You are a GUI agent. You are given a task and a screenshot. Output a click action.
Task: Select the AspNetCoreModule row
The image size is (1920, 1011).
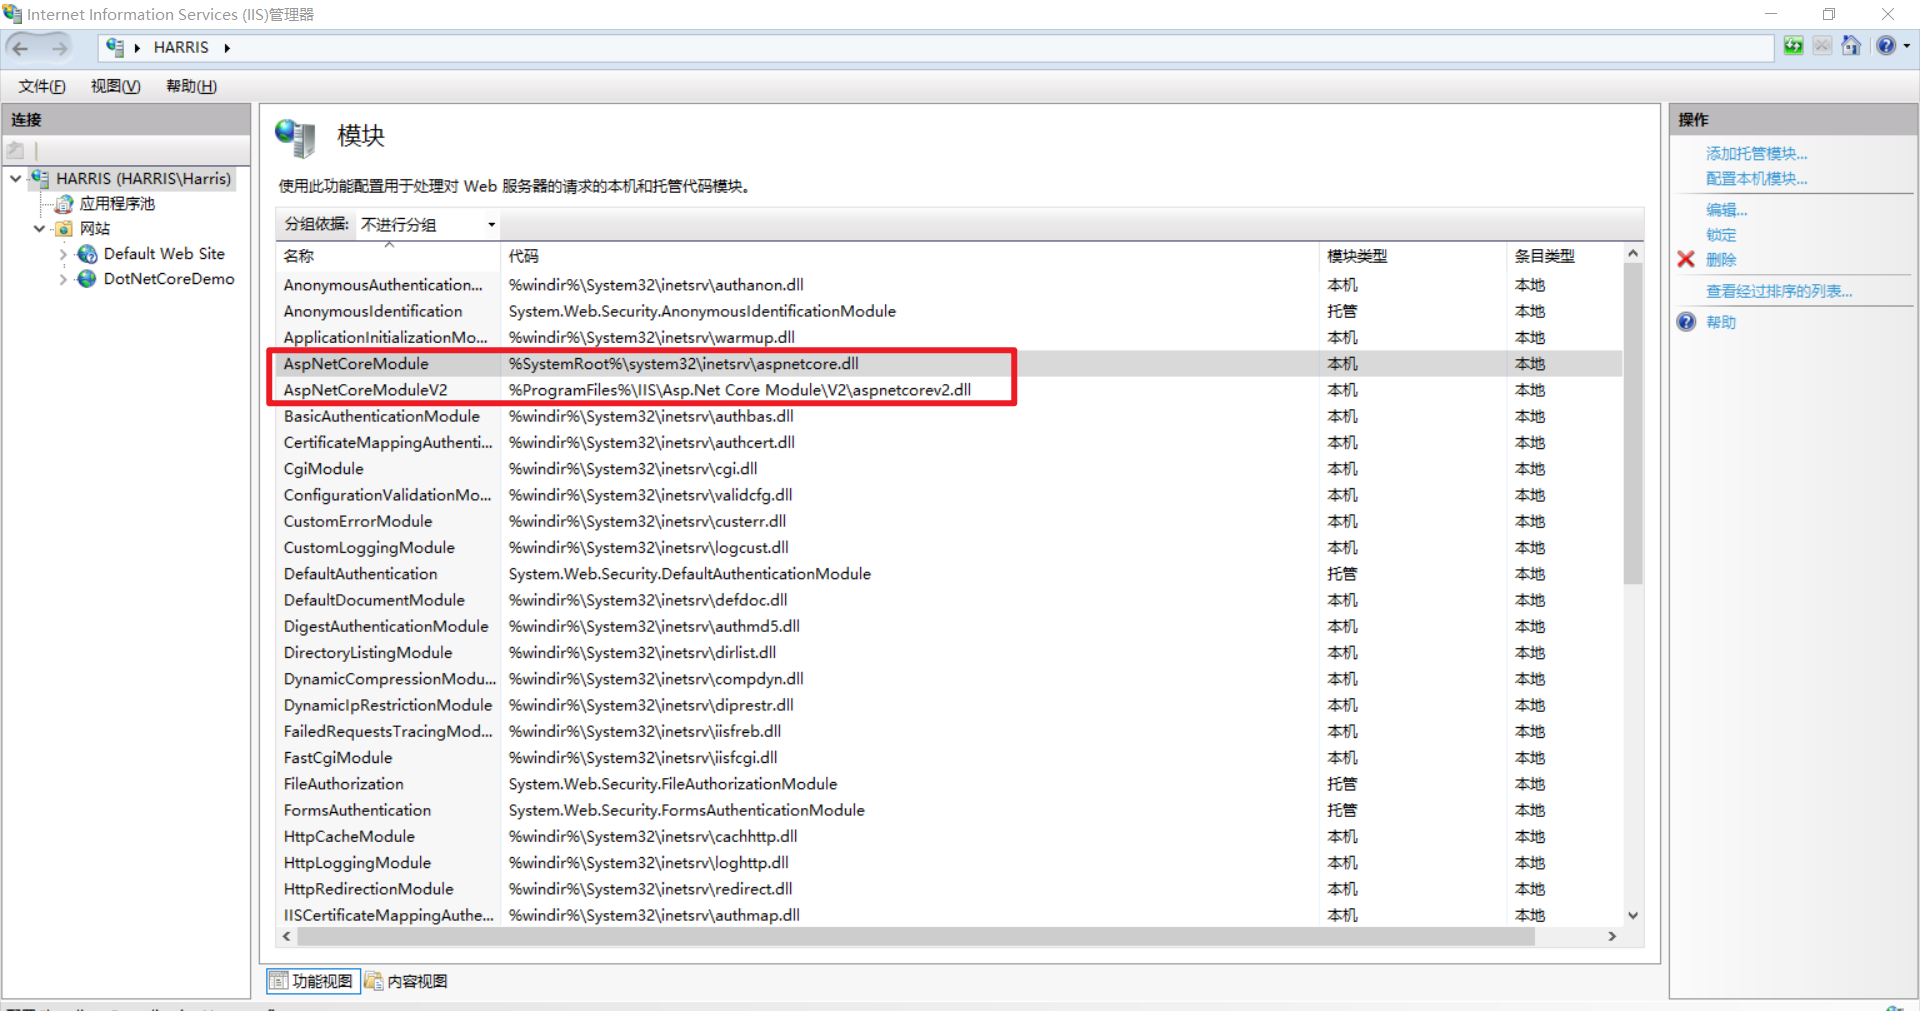click(949, 364)
